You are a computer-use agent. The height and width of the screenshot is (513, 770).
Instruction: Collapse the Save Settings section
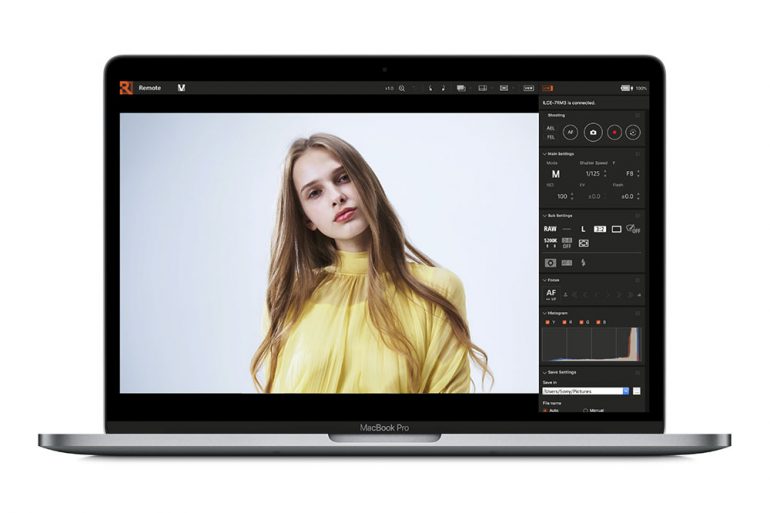[543, 372]
